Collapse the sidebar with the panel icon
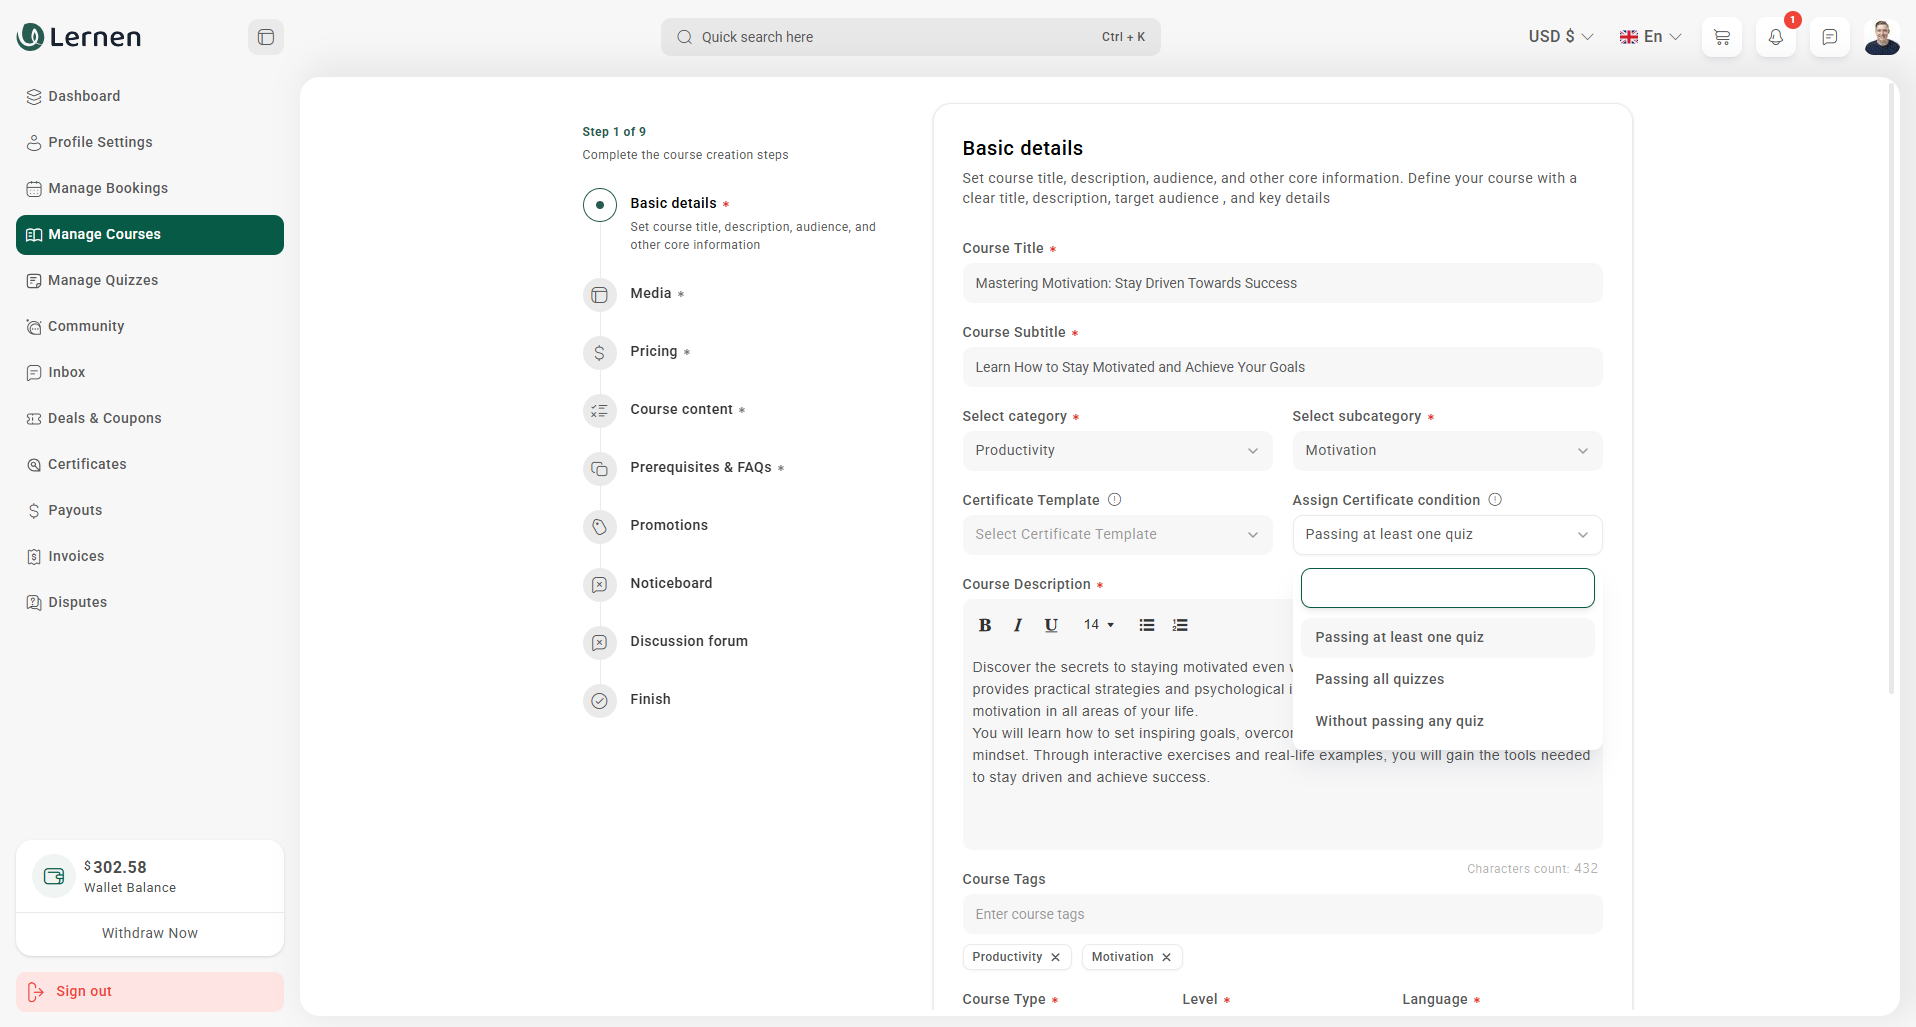The width and height of the screenshot is (1916, 1027). click(266, 37)
